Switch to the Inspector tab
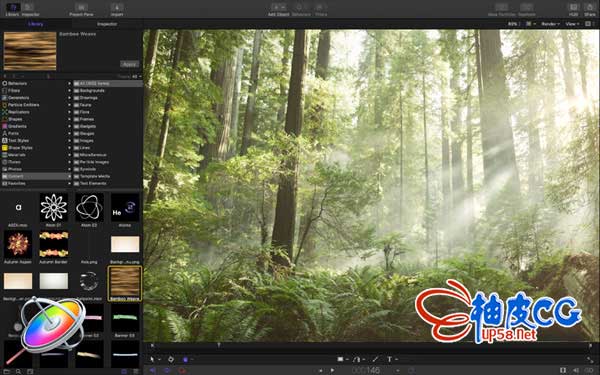The image size is (600, 375). 107,24
